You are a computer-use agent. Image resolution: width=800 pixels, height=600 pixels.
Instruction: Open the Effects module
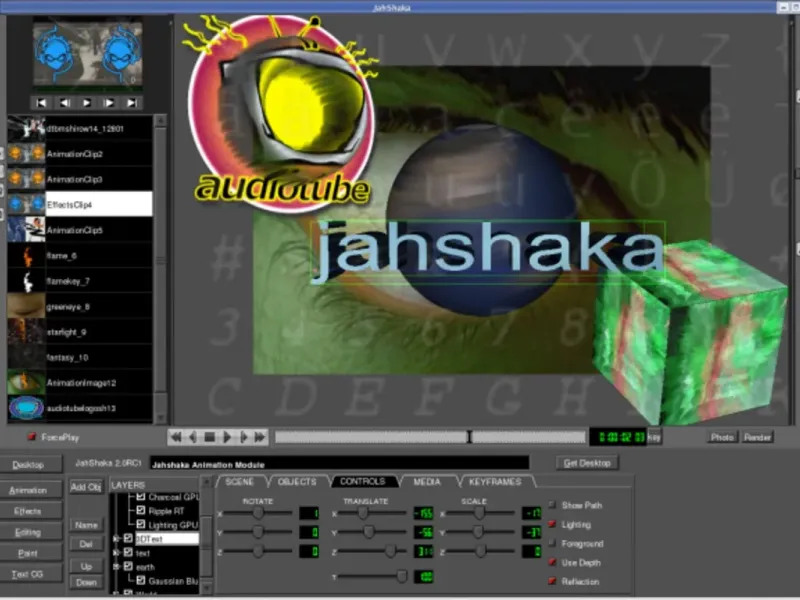coord(29,511)
